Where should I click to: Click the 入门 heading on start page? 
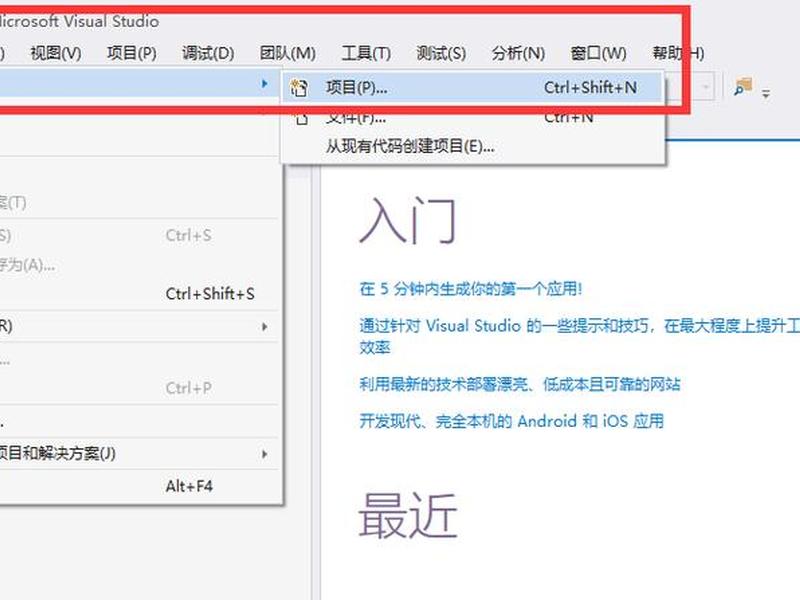click(407, 221)
